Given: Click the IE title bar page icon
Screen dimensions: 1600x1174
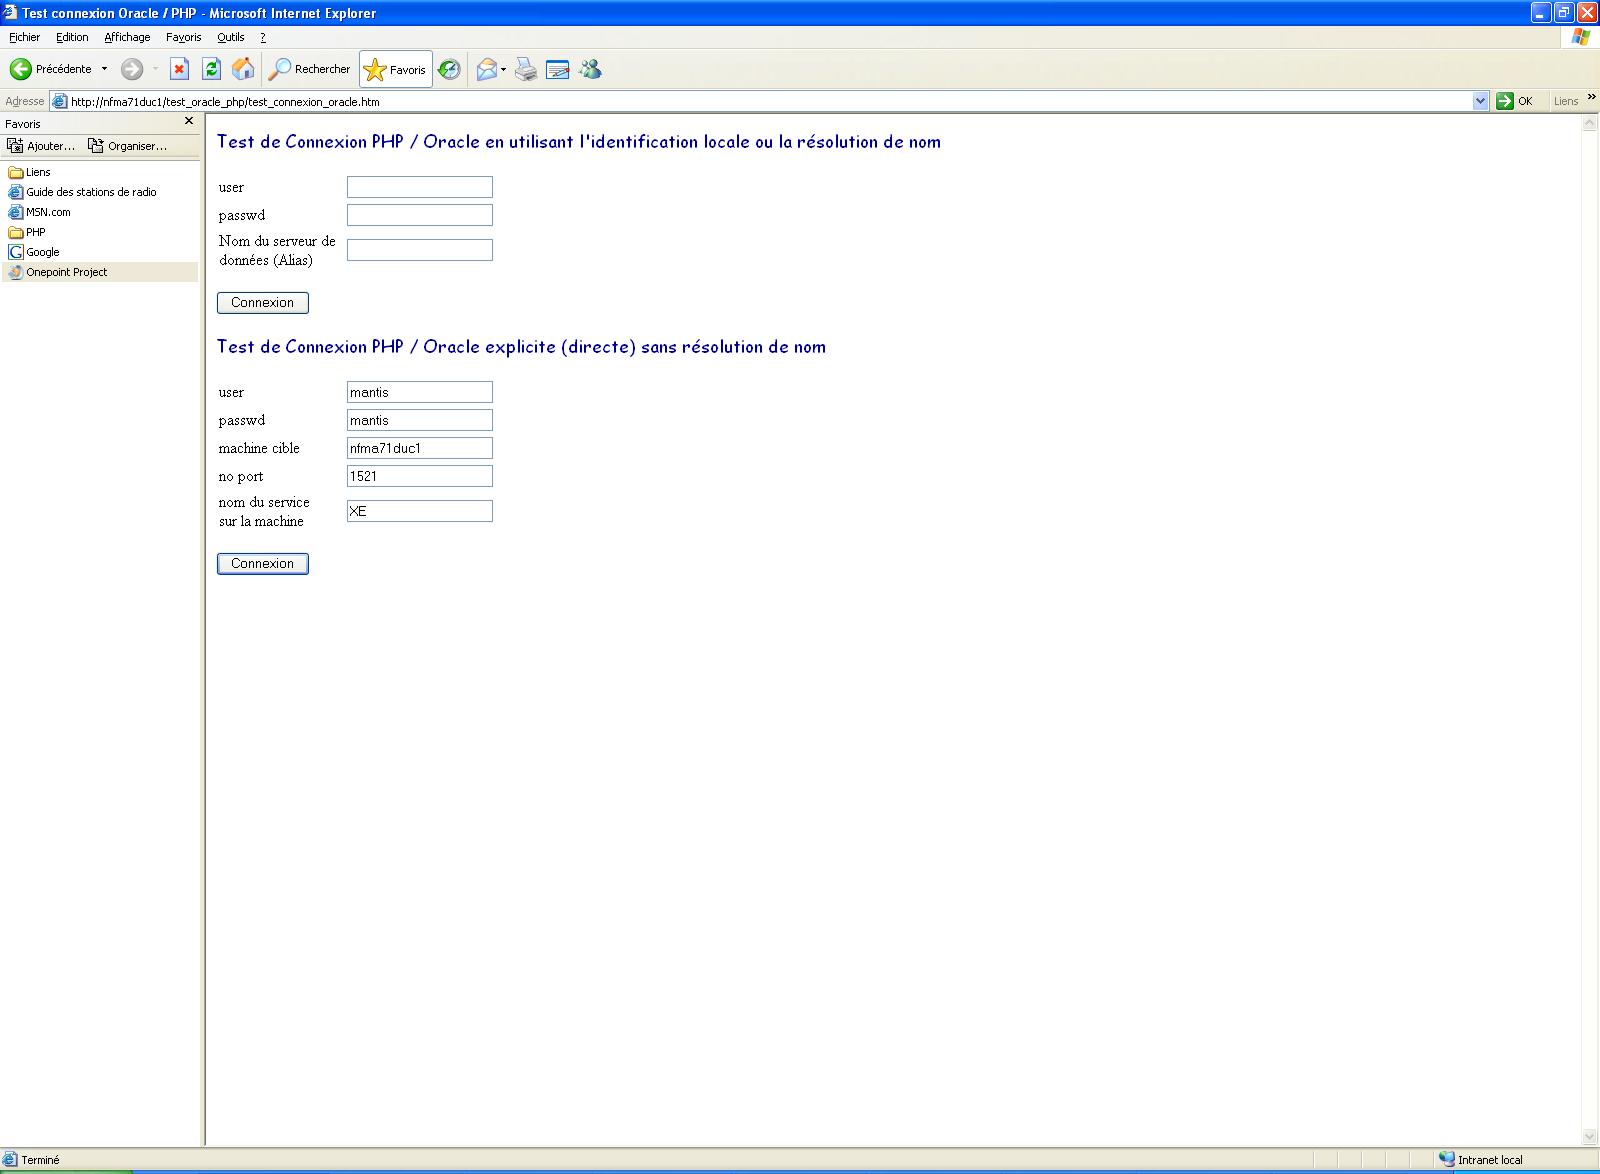Looking at the screenshot, I should (x=11, y=13).
